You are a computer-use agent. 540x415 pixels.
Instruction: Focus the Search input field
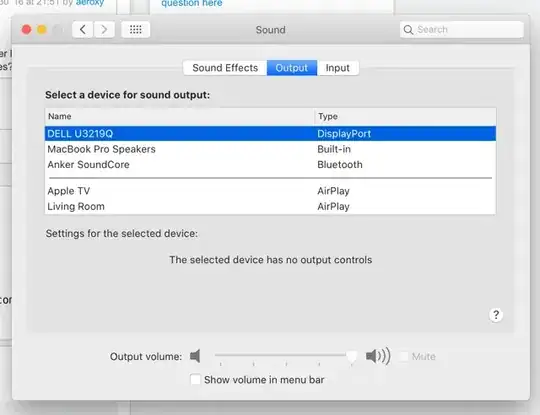(462, 30)
